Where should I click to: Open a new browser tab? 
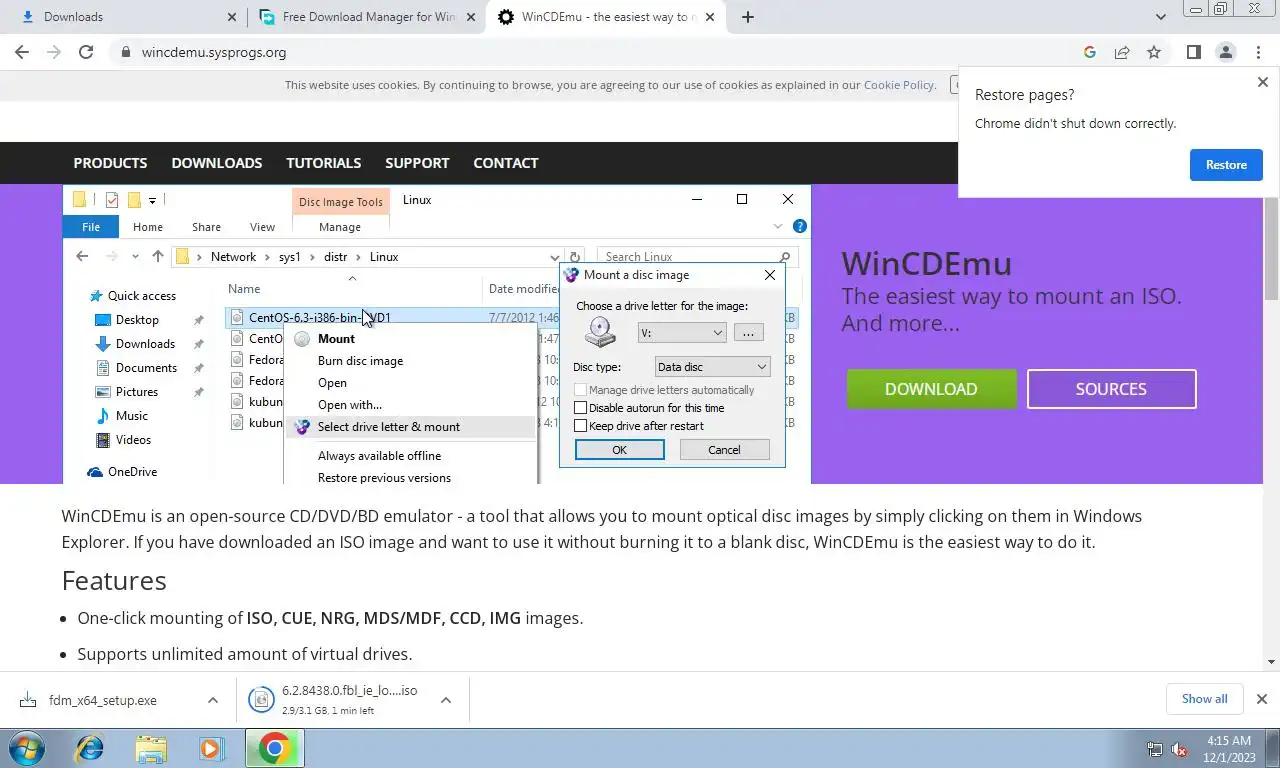tap(748, 17)
